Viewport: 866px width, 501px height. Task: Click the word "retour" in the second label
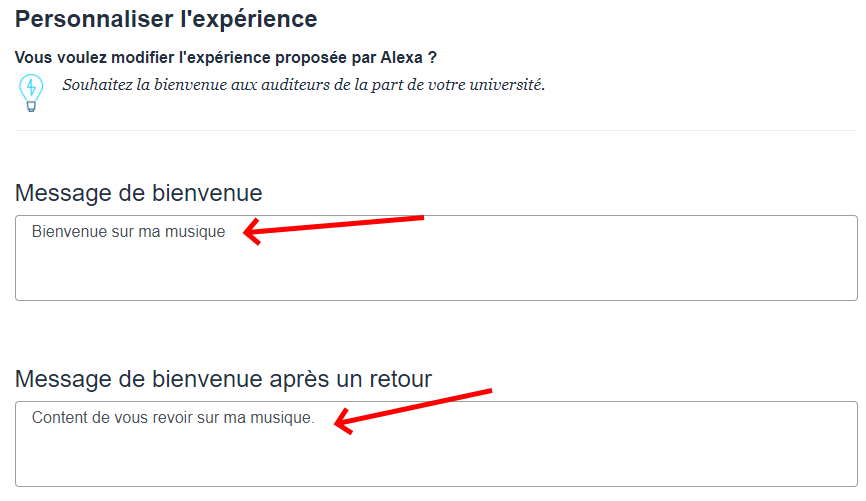pyautogui.click(x=399, y=379)
